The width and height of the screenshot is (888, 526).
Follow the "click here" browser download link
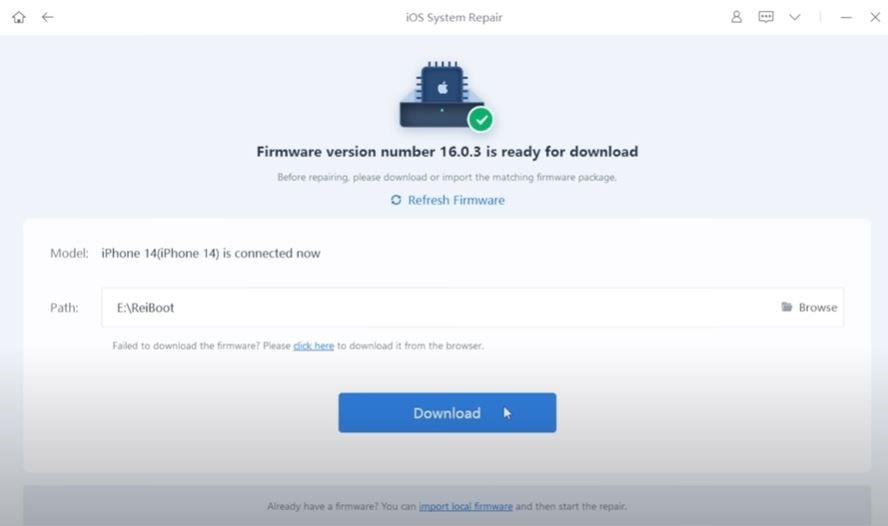(313, 345)
